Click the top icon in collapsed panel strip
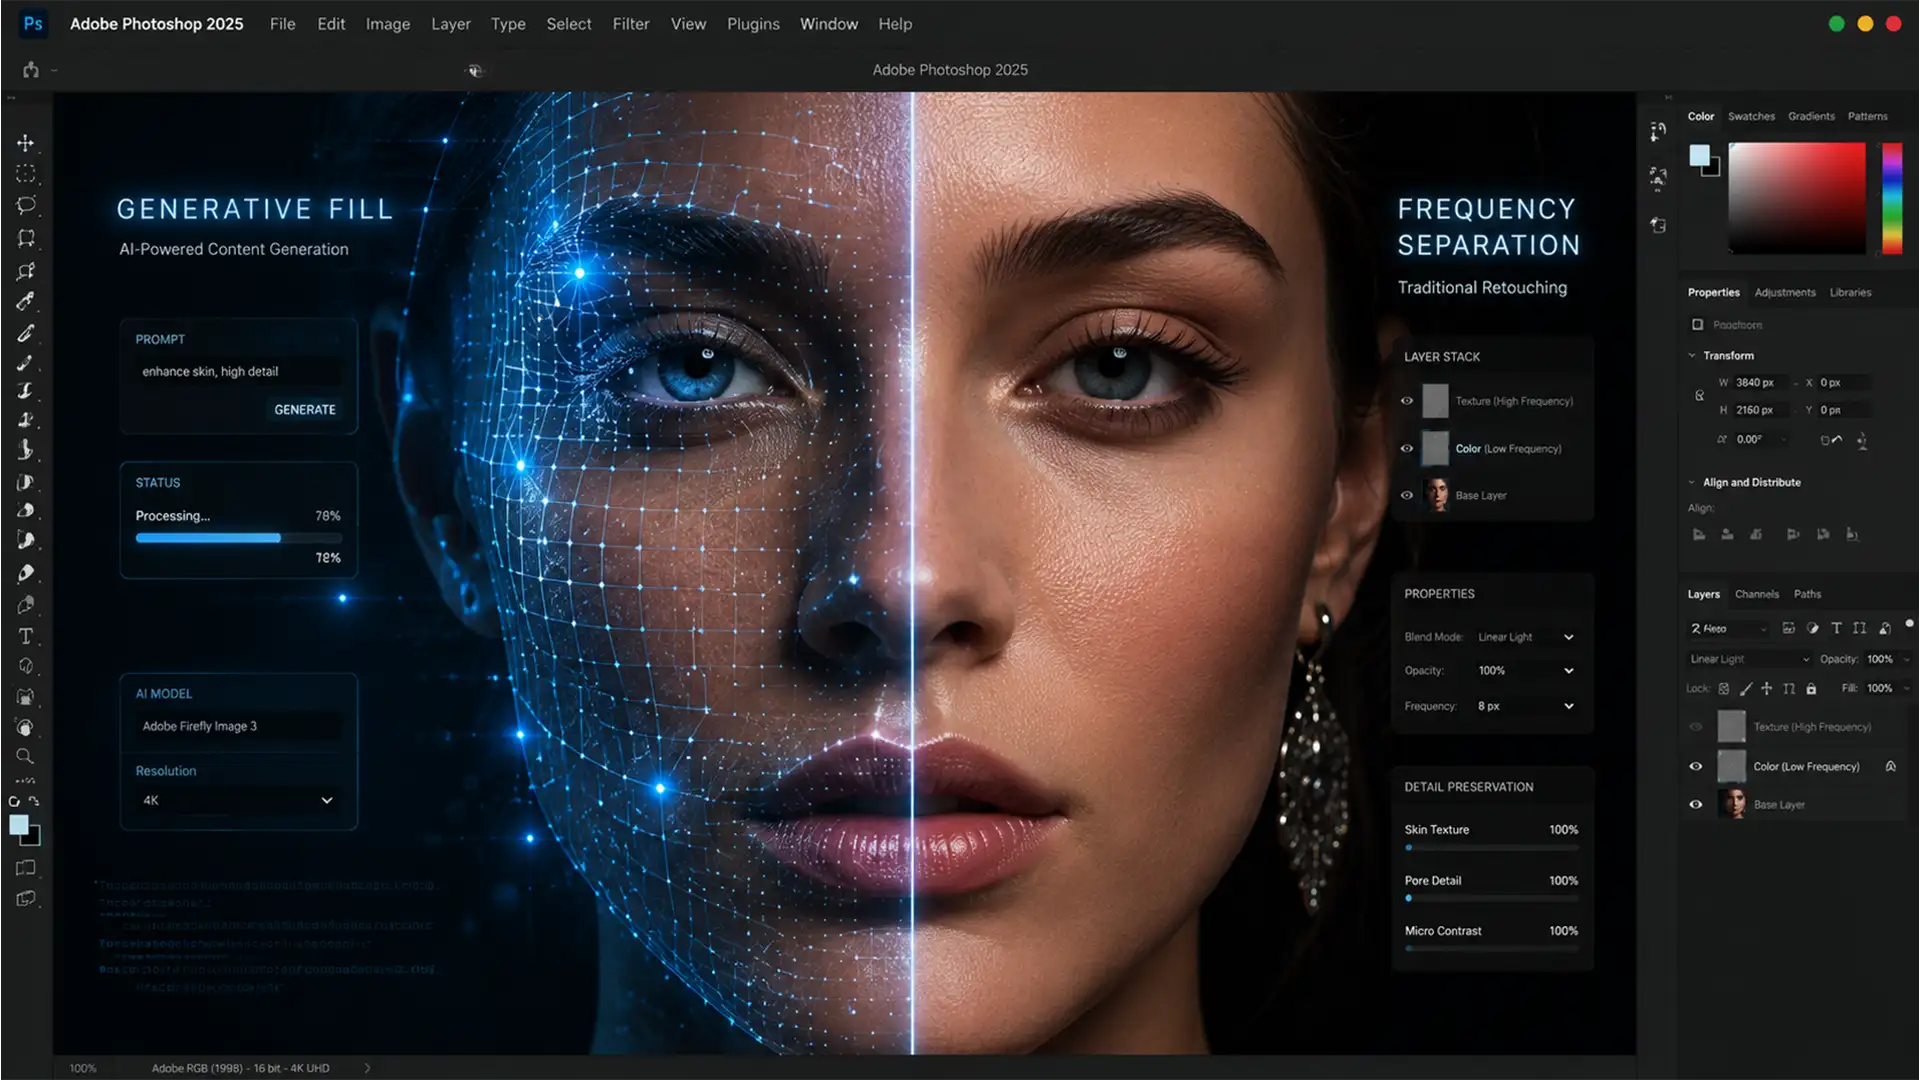1920x1080 pixels. coord(1658,131)
